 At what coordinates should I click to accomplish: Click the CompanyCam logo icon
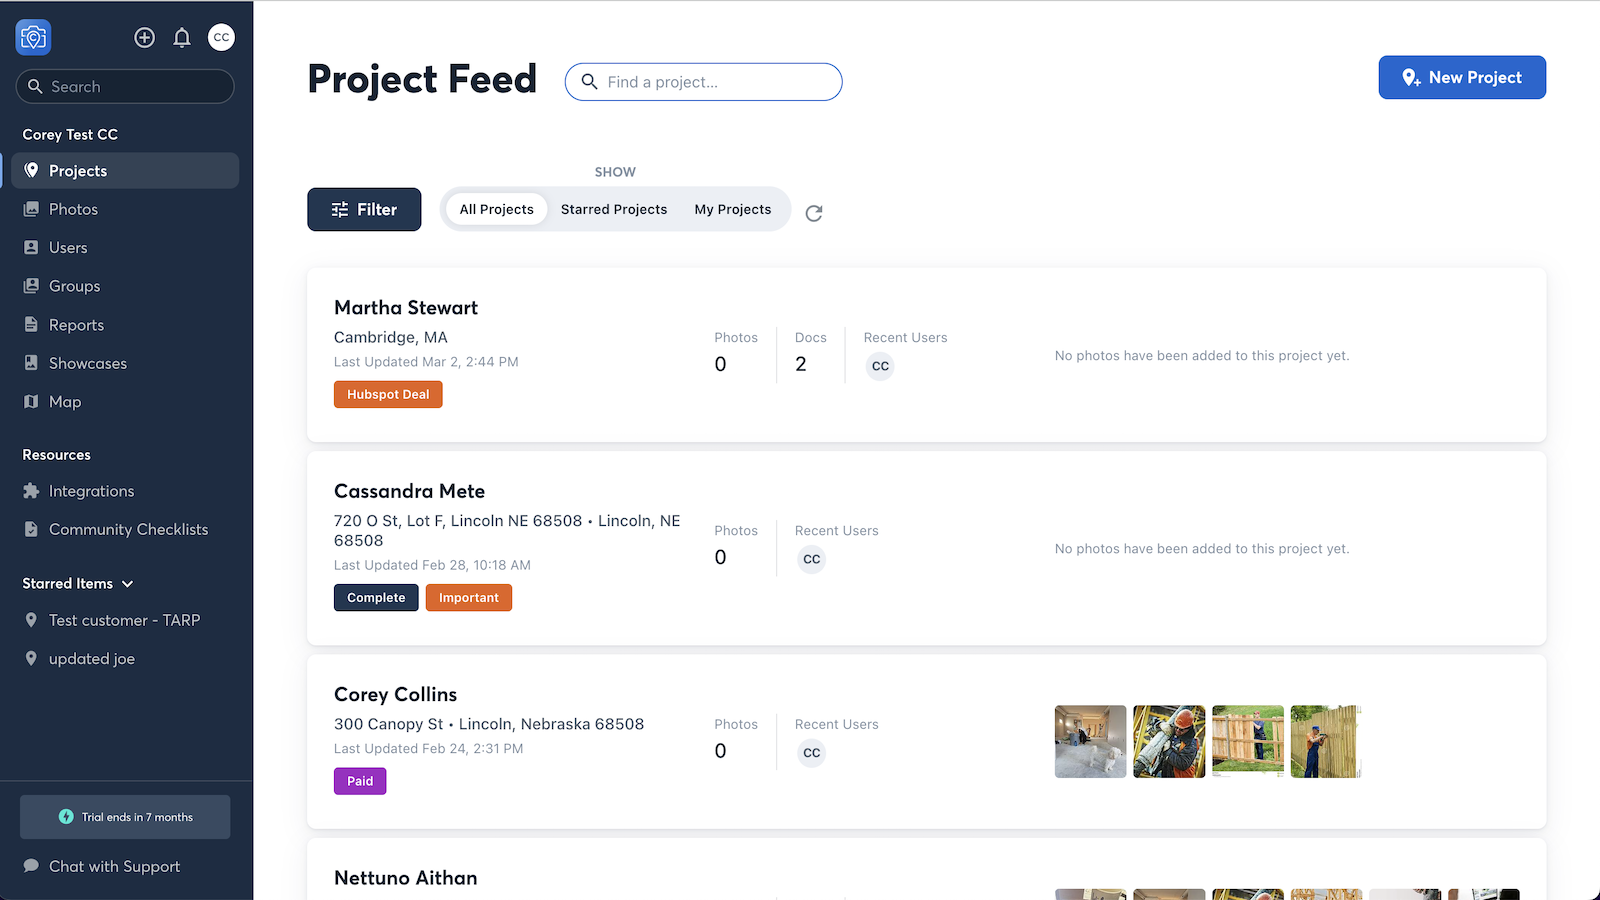(33, 38)
